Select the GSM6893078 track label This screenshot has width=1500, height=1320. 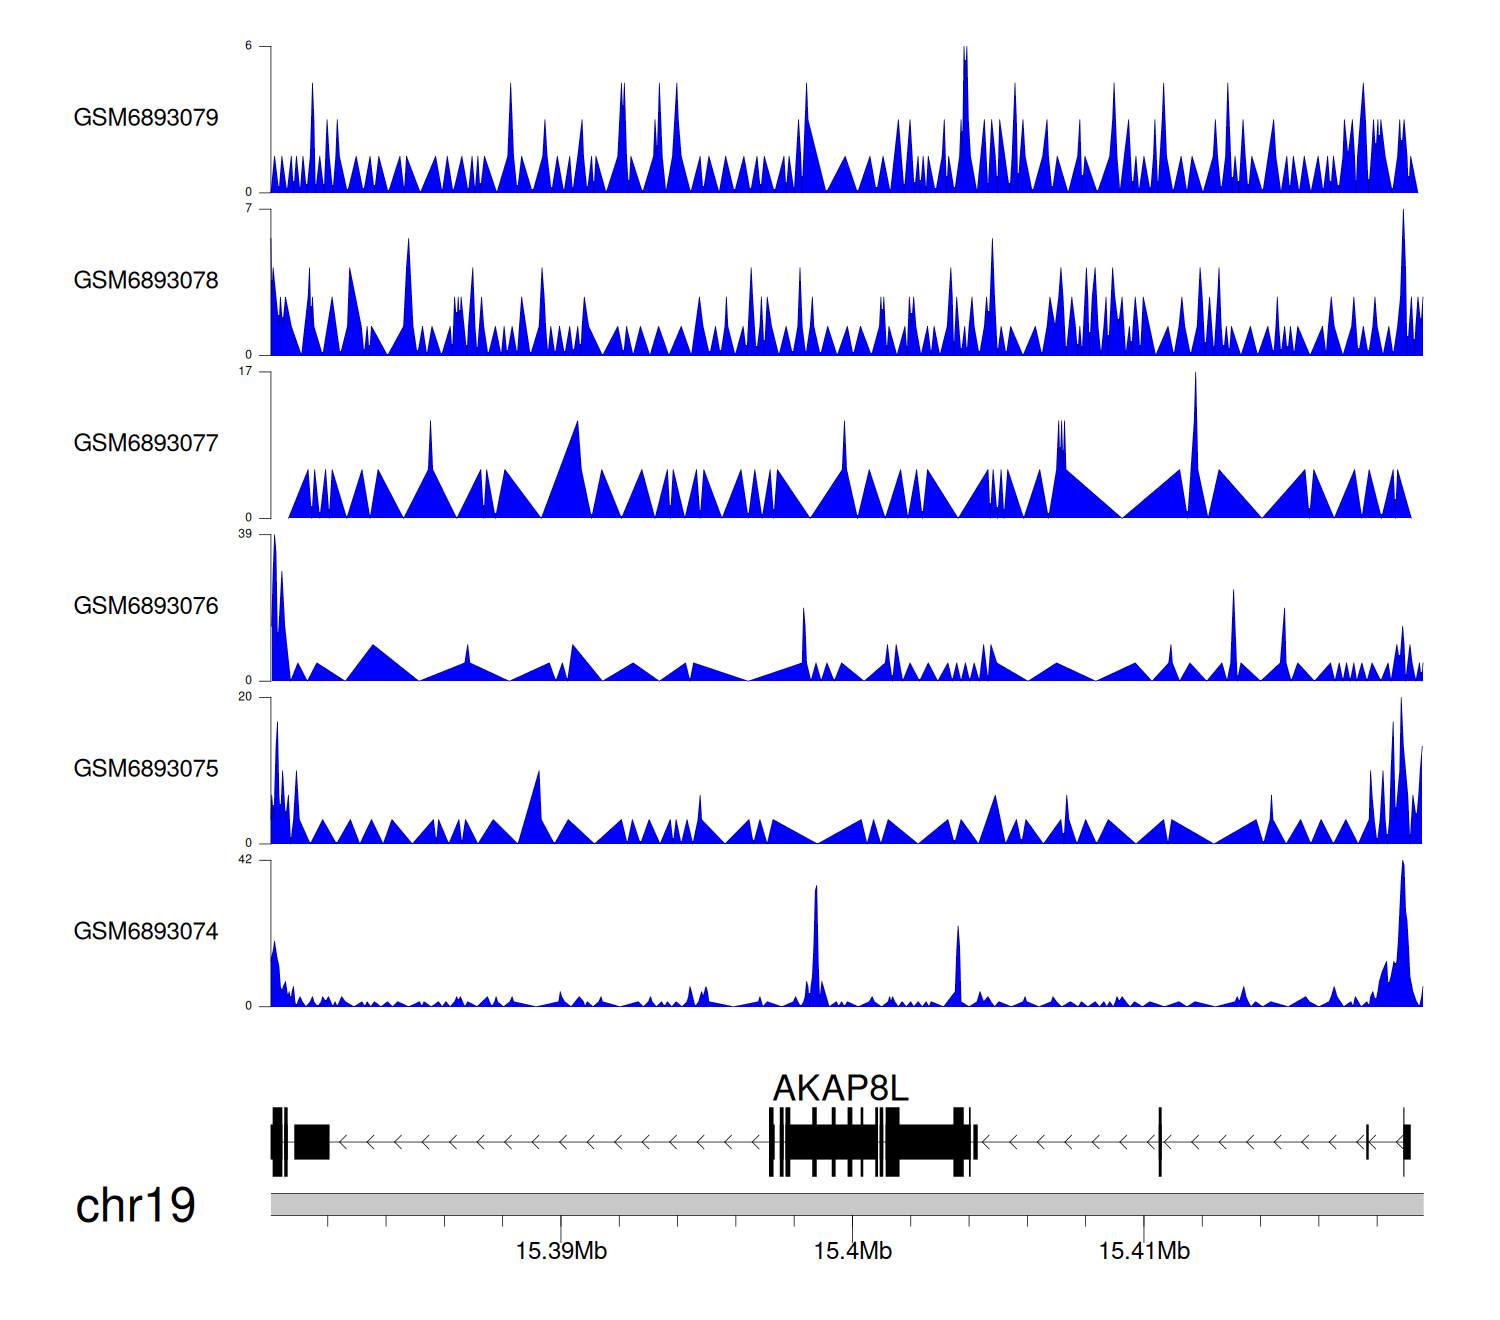coord(146,281)
